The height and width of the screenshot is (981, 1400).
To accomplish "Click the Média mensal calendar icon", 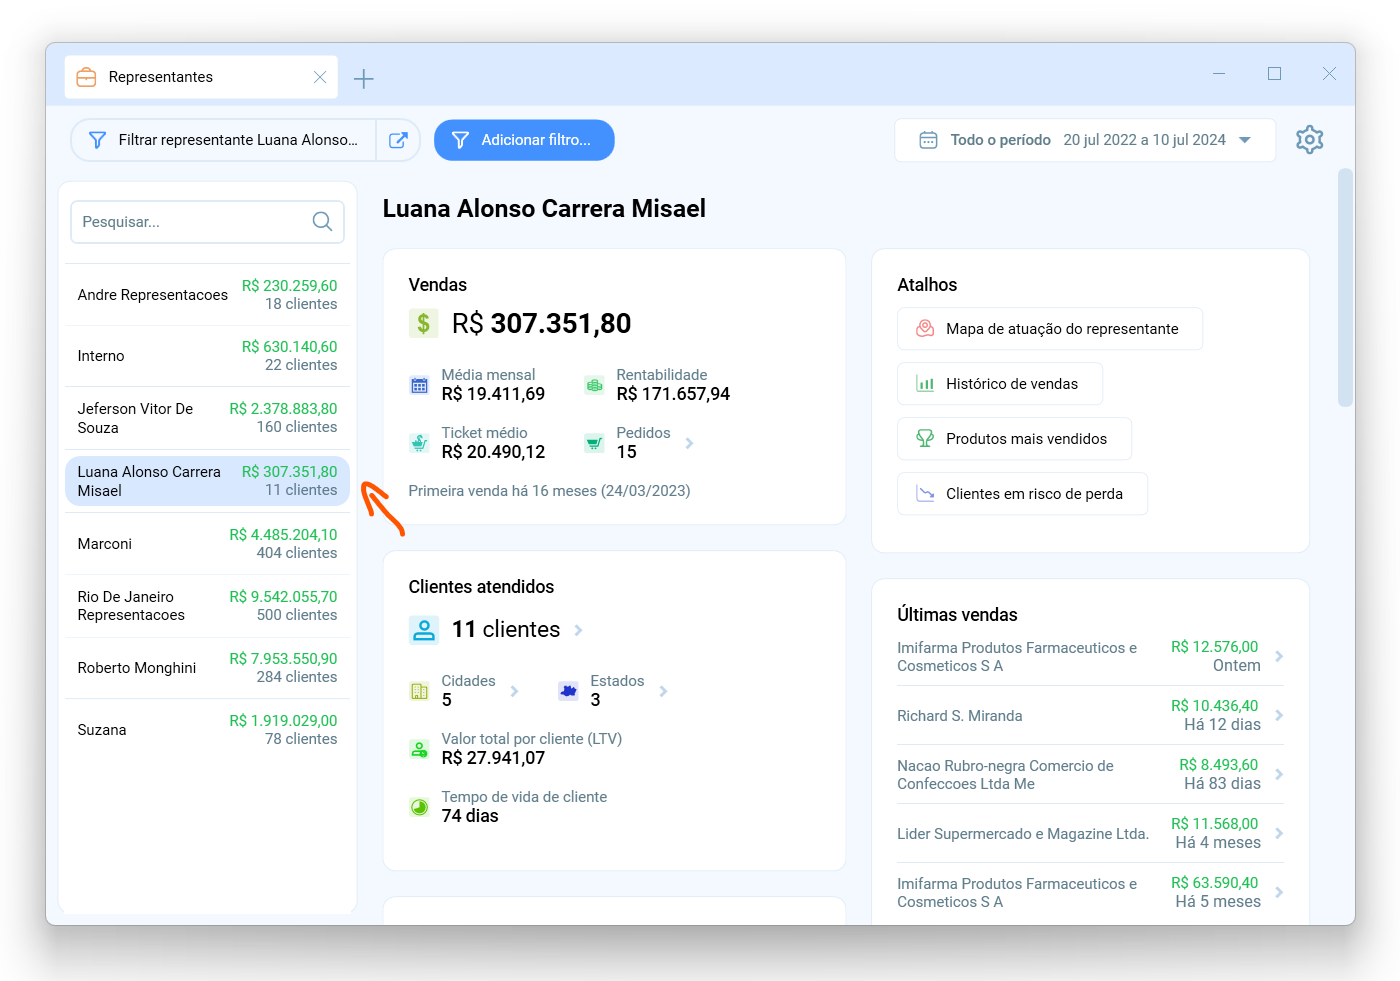I will 420,385.
